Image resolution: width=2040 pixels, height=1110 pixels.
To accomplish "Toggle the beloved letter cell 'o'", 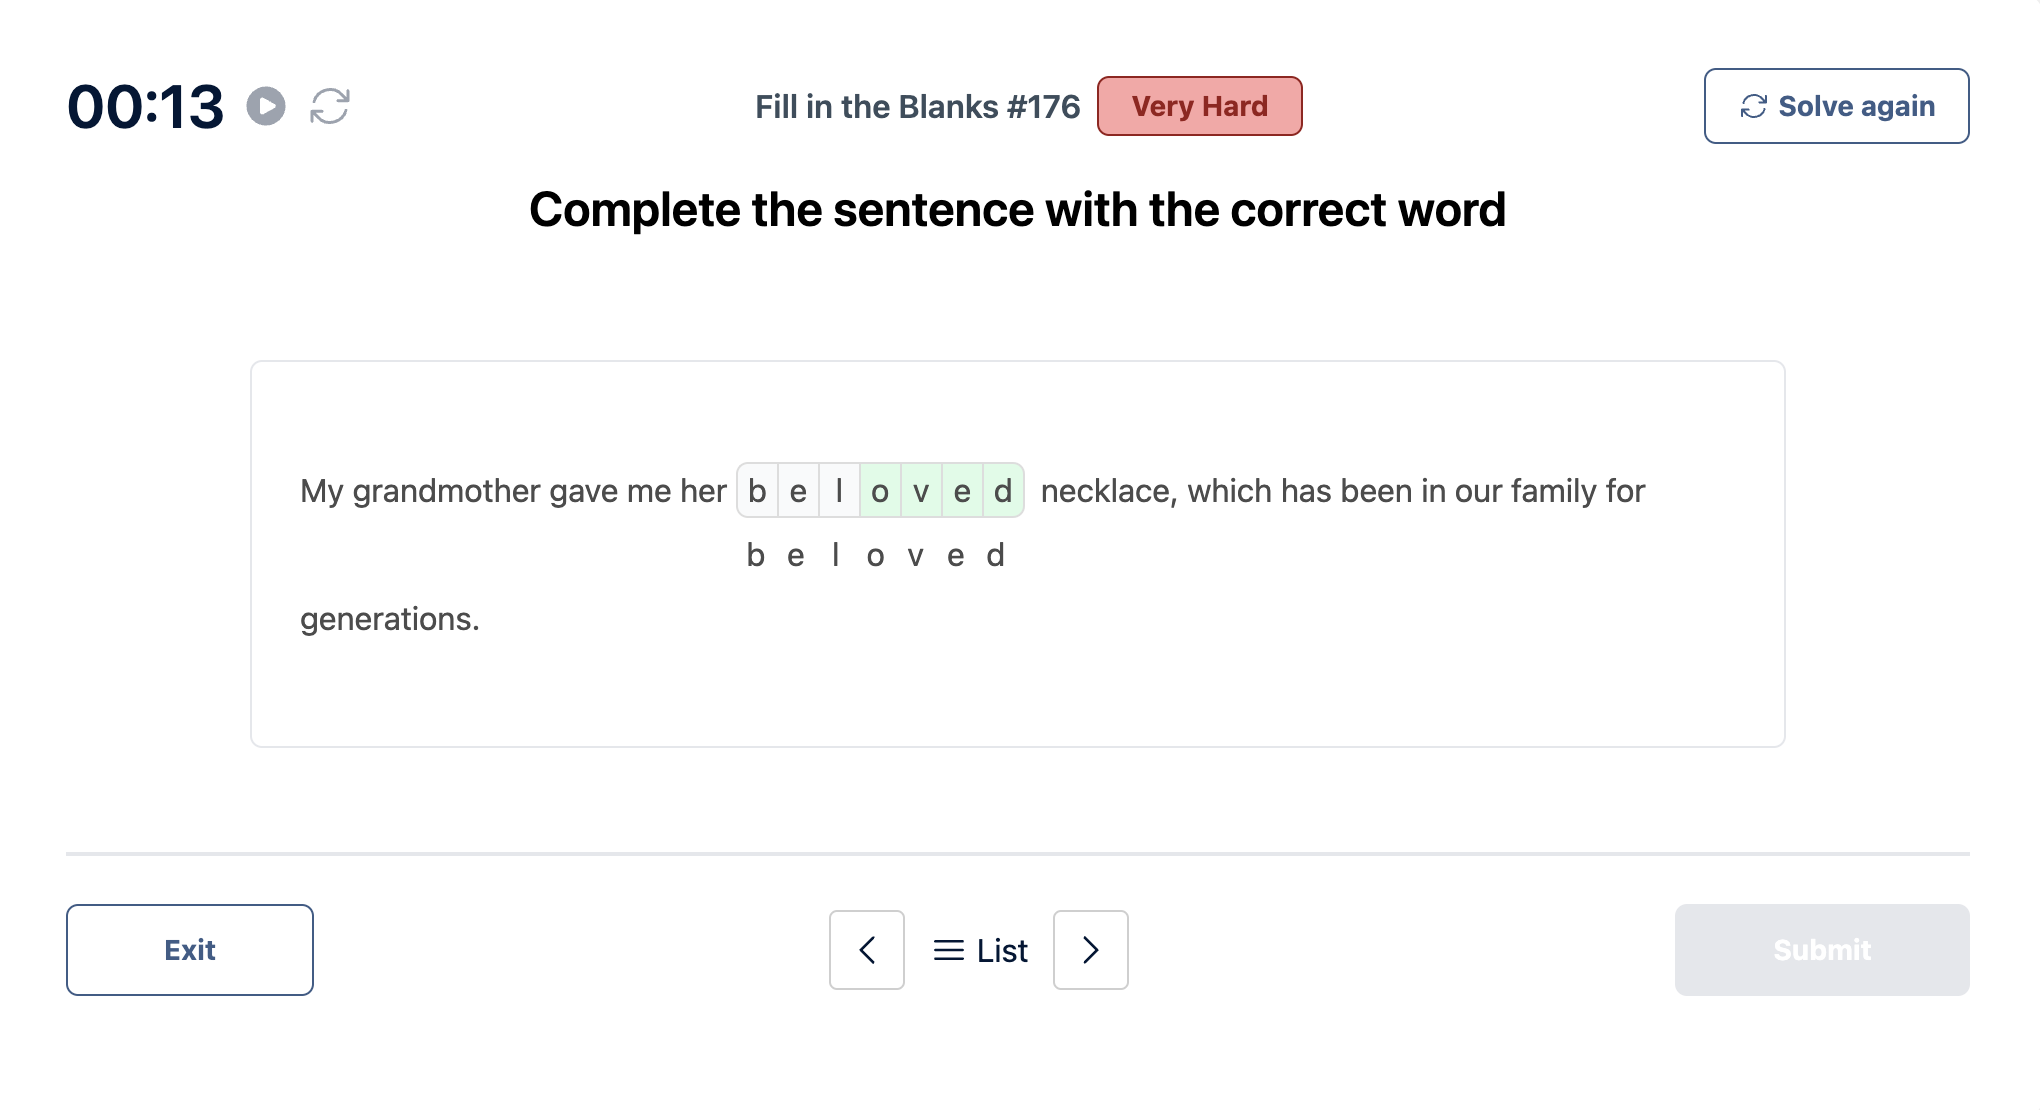I will (x=880, y=491).
